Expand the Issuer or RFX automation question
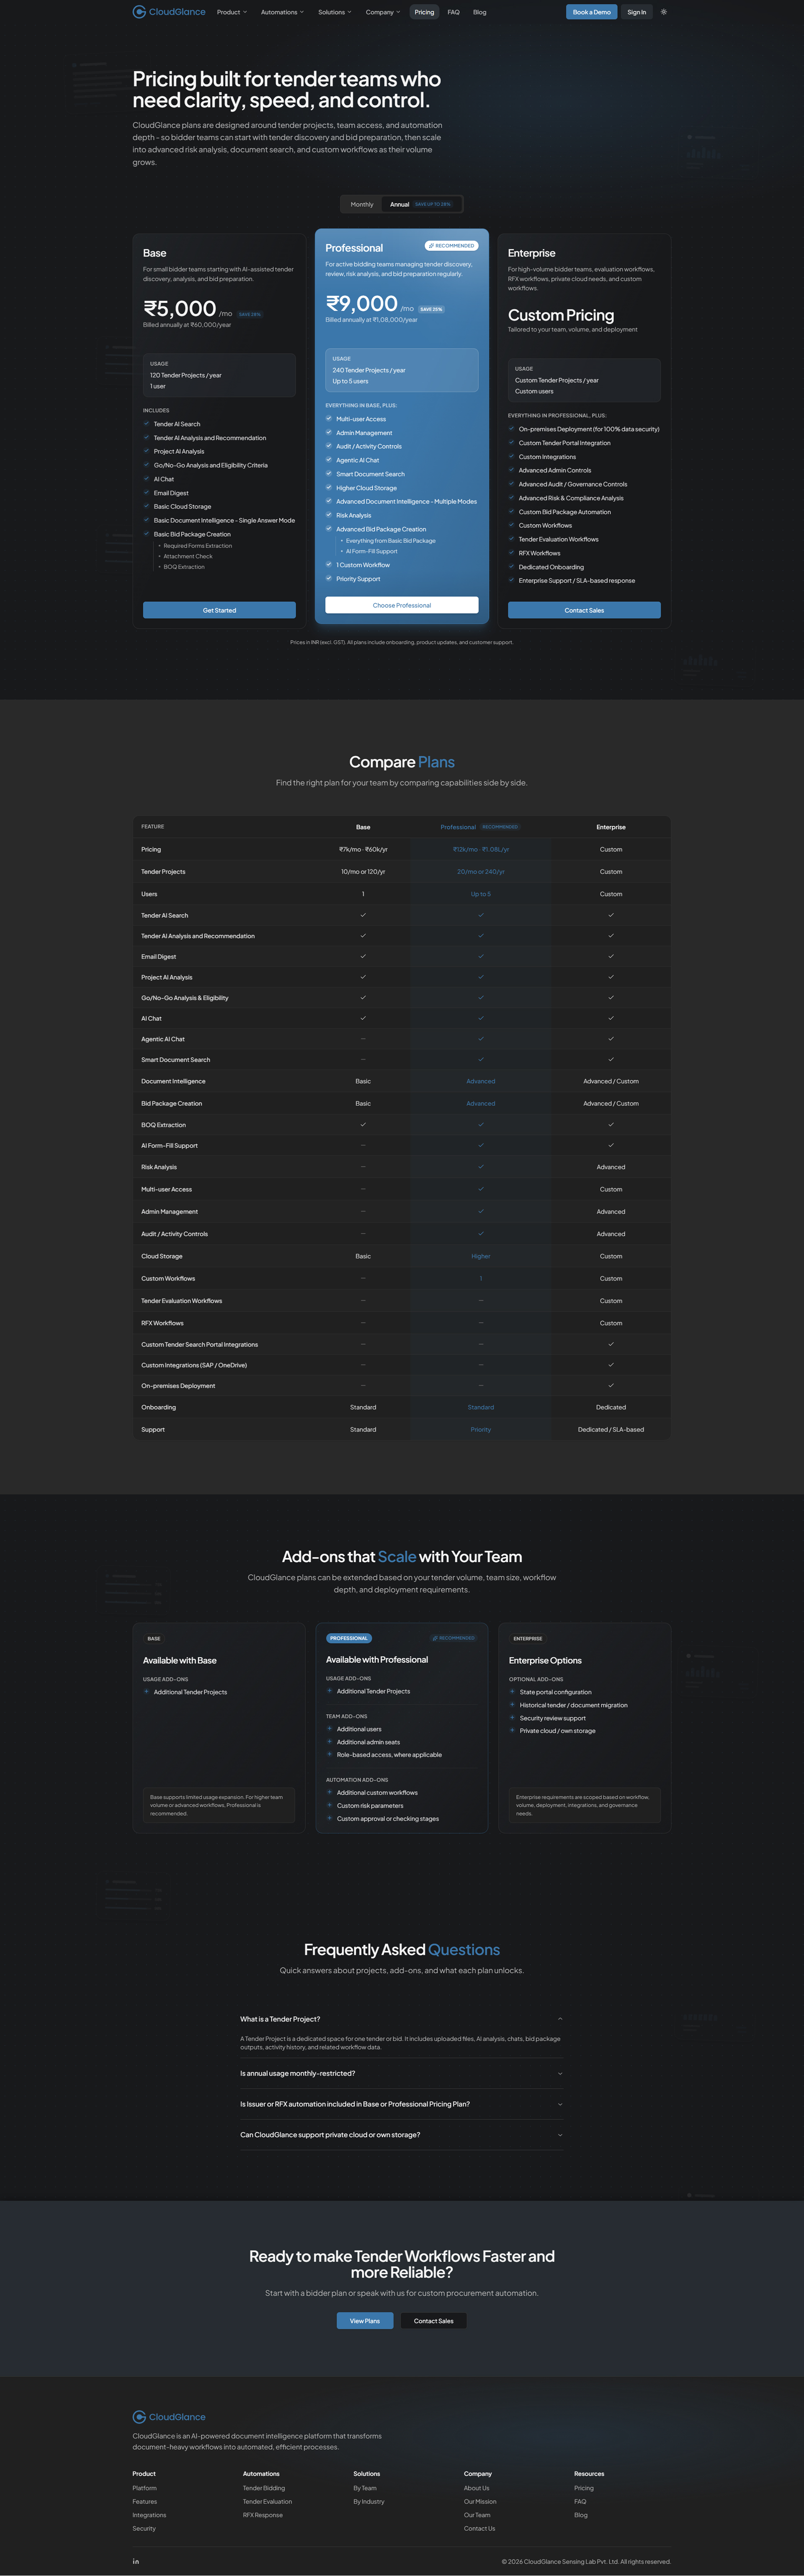 [x=401, y=2104]
